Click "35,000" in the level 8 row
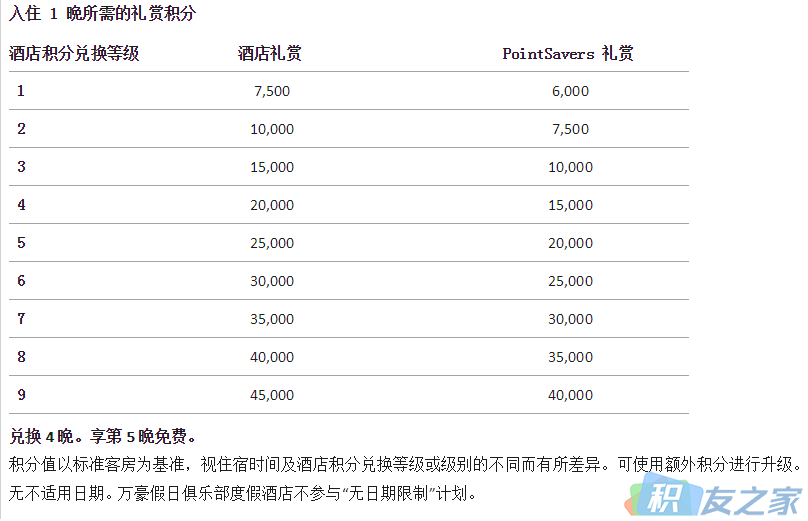The image size is (808, 521). [x=570, y=357]
